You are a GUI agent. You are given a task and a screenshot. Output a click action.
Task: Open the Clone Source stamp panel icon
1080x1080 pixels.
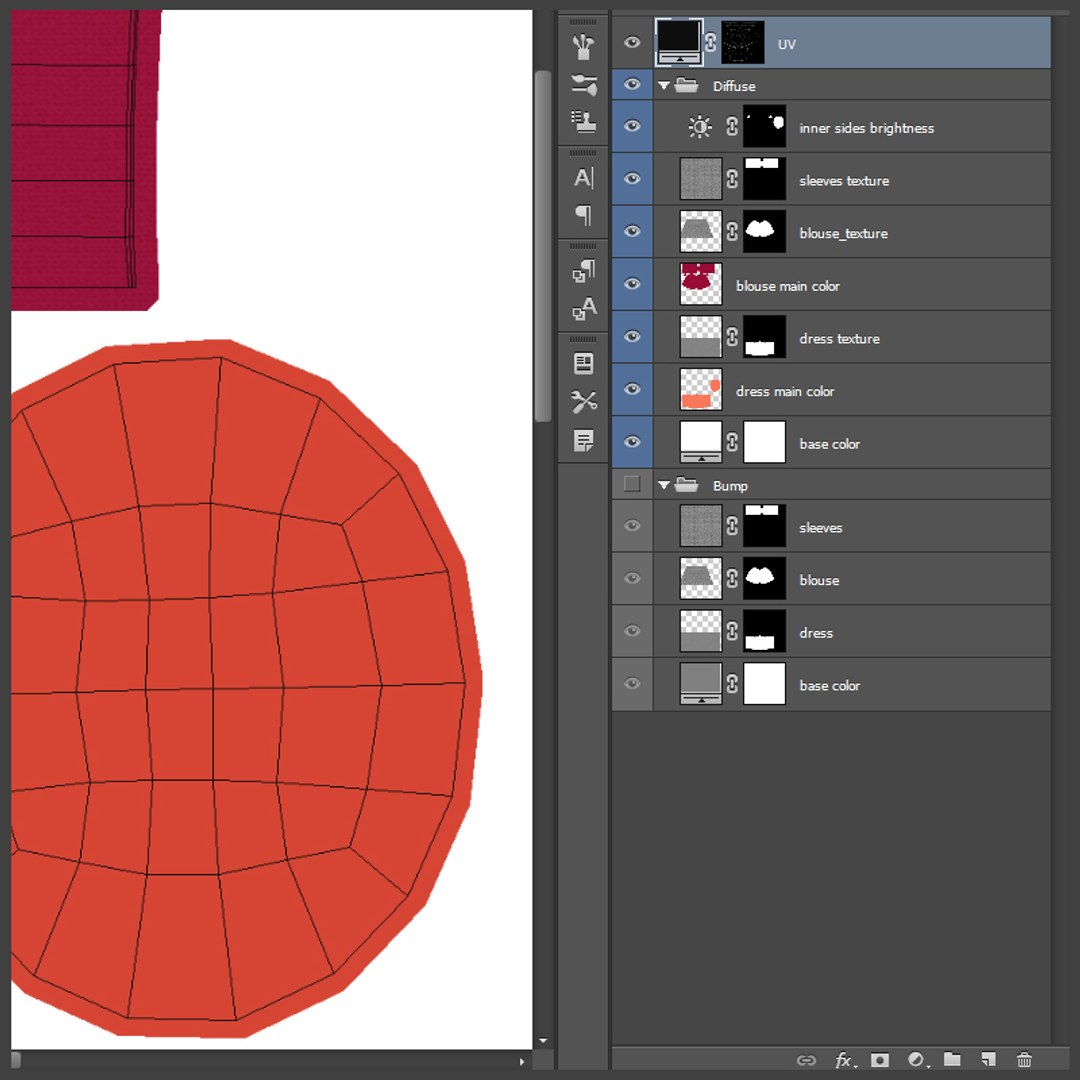(583, 121)
